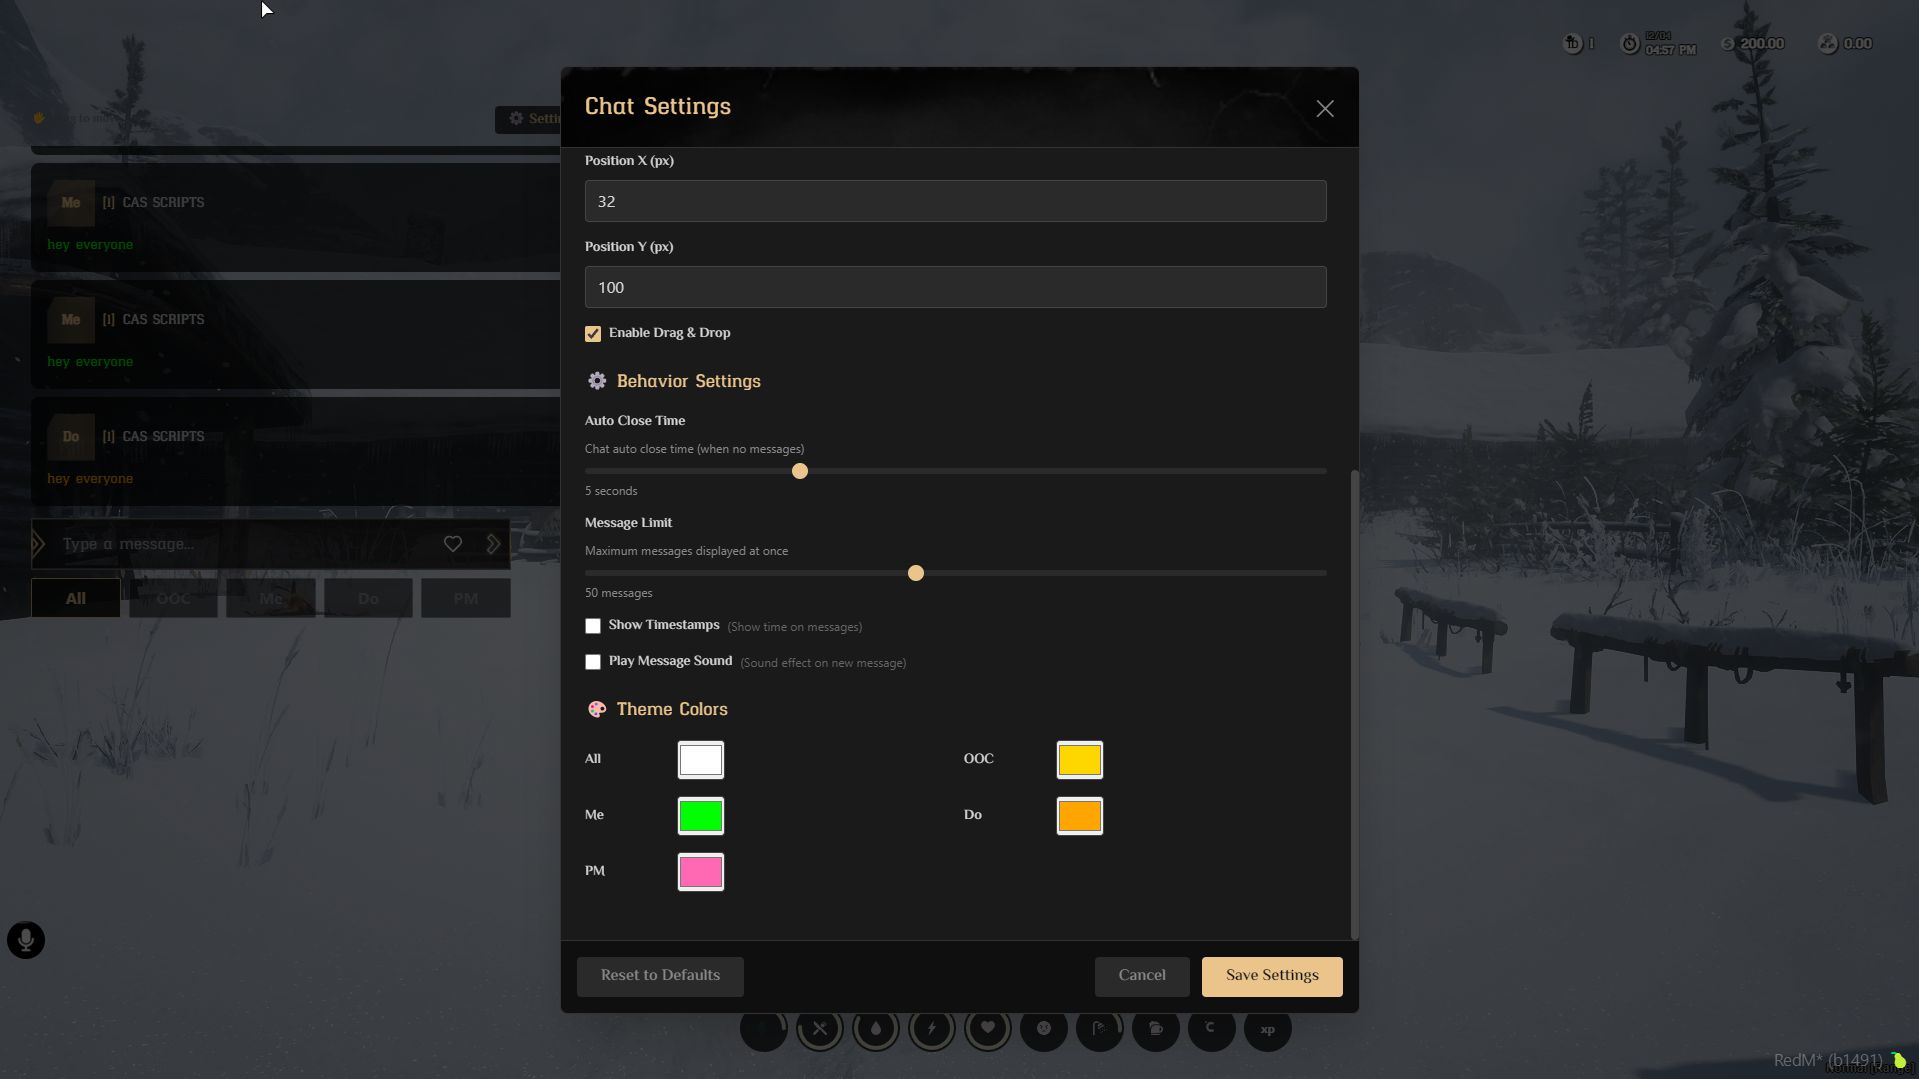The image size is (1919, 1079).
Task: Click the stopwatch clock icon in HUD
Action: (1630, 43)
